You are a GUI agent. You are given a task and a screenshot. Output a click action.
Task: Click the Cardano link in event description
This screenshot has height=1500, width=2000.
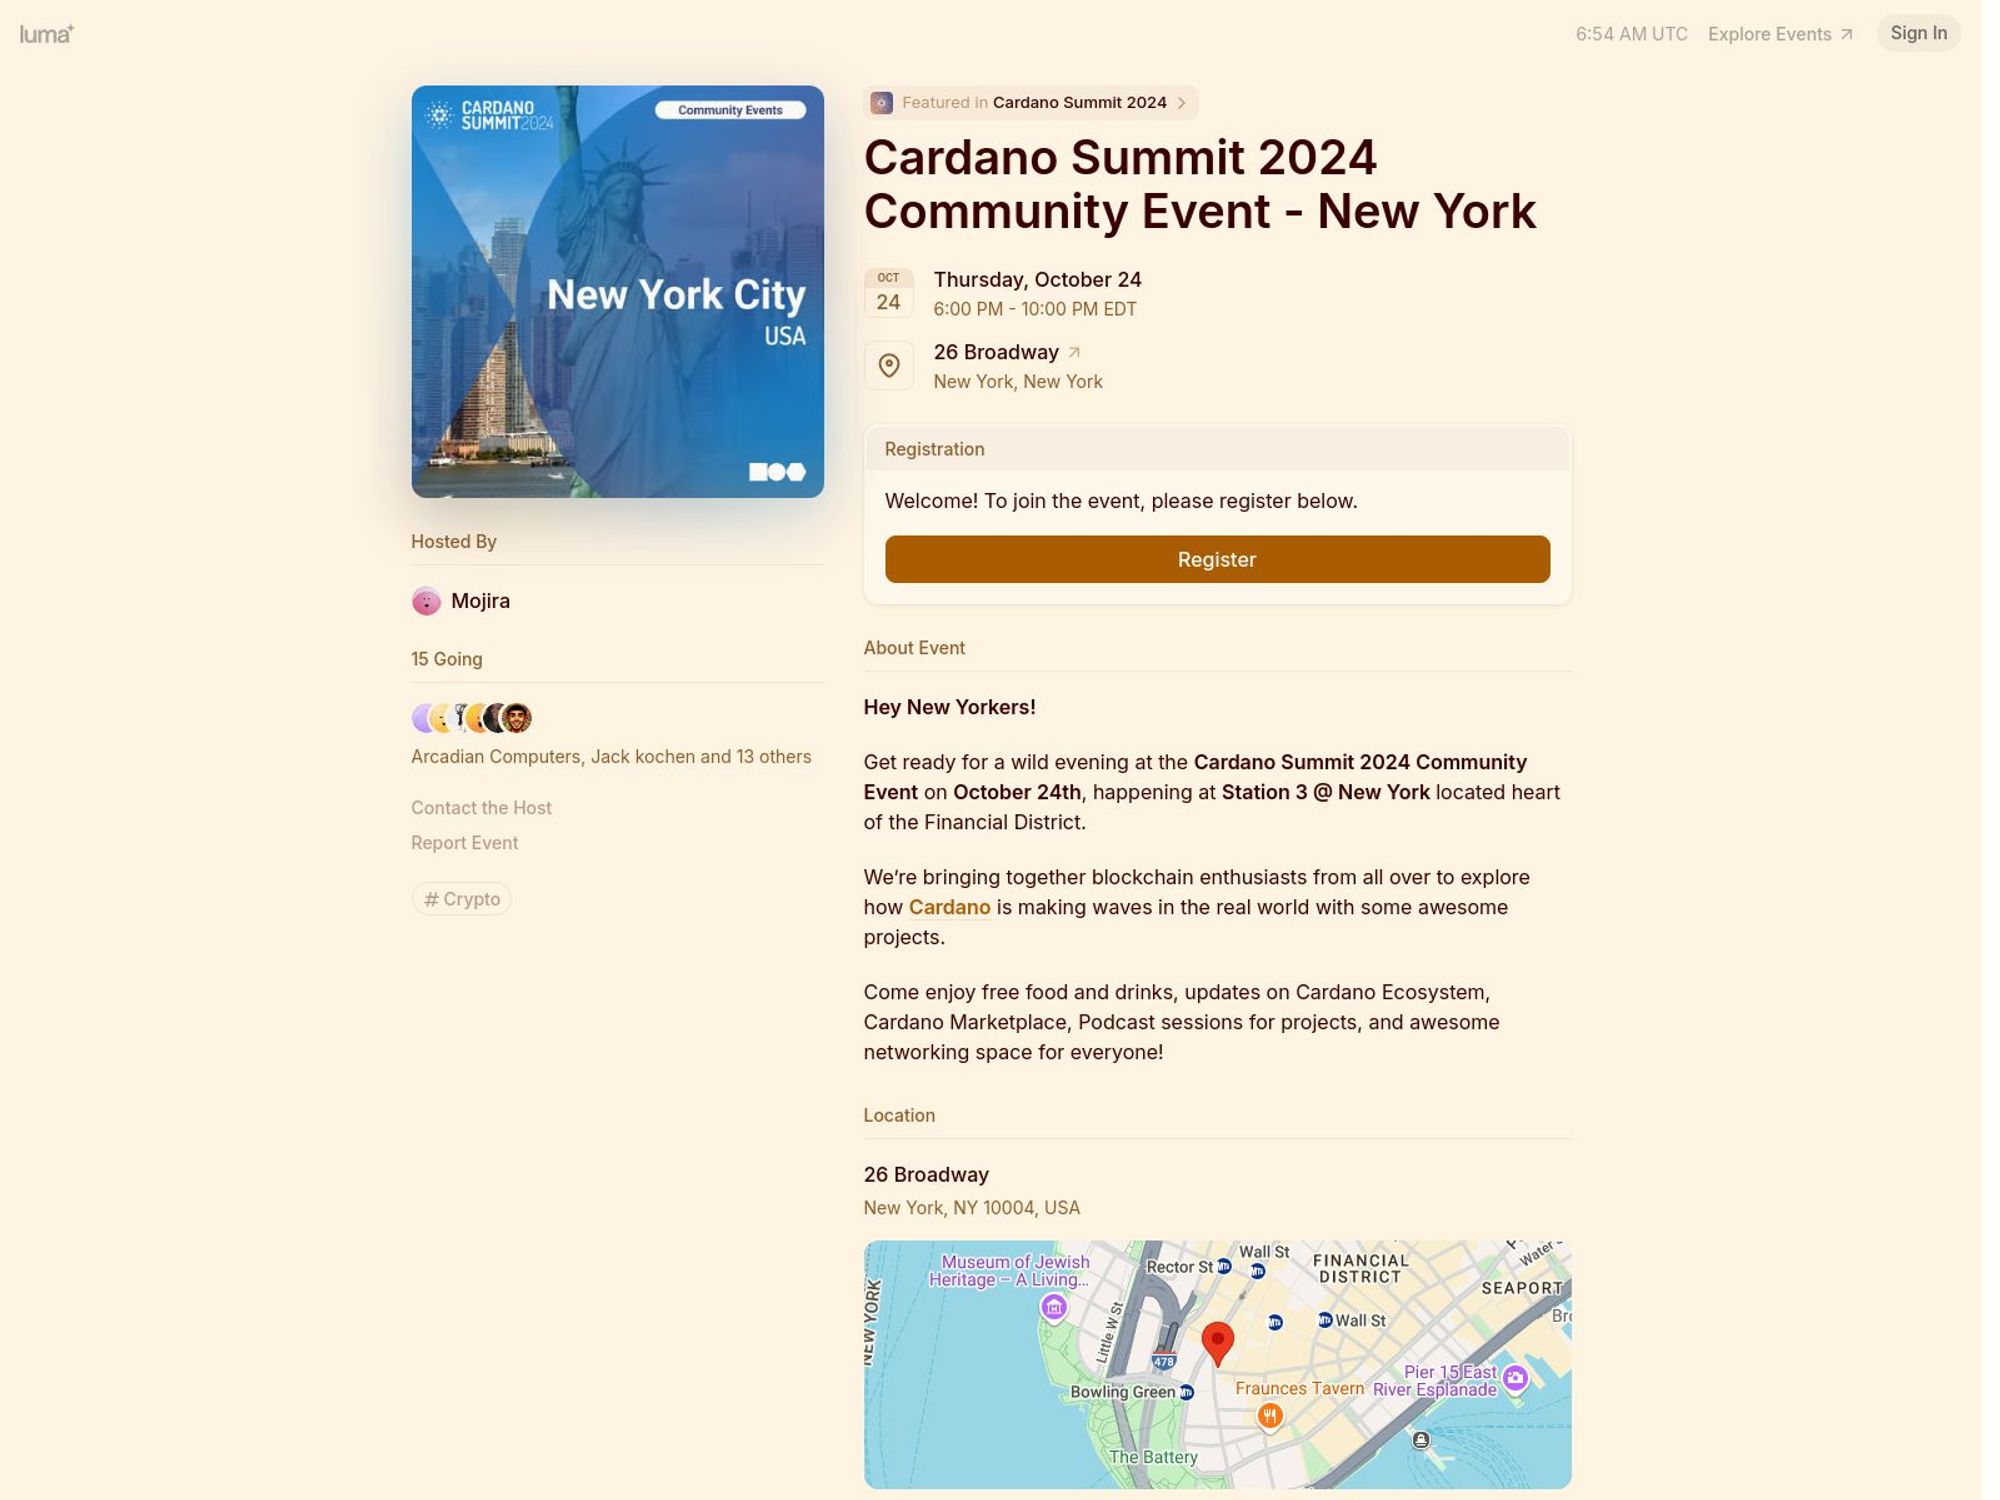948,906
